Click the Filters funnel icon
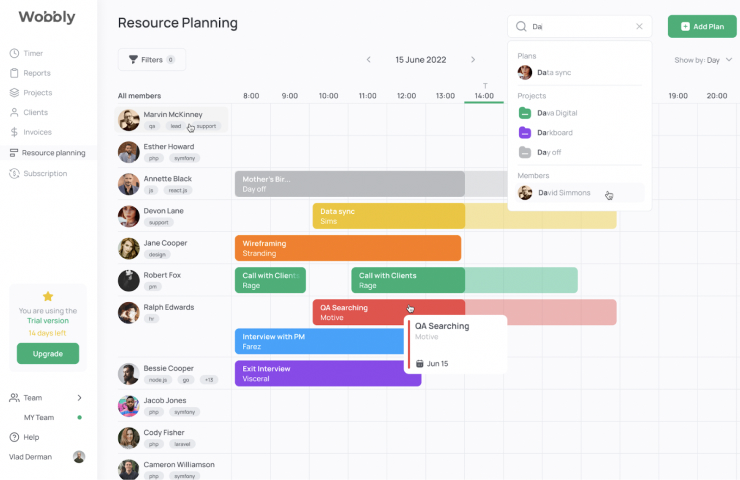740x480 pixels. pos(134,59)
